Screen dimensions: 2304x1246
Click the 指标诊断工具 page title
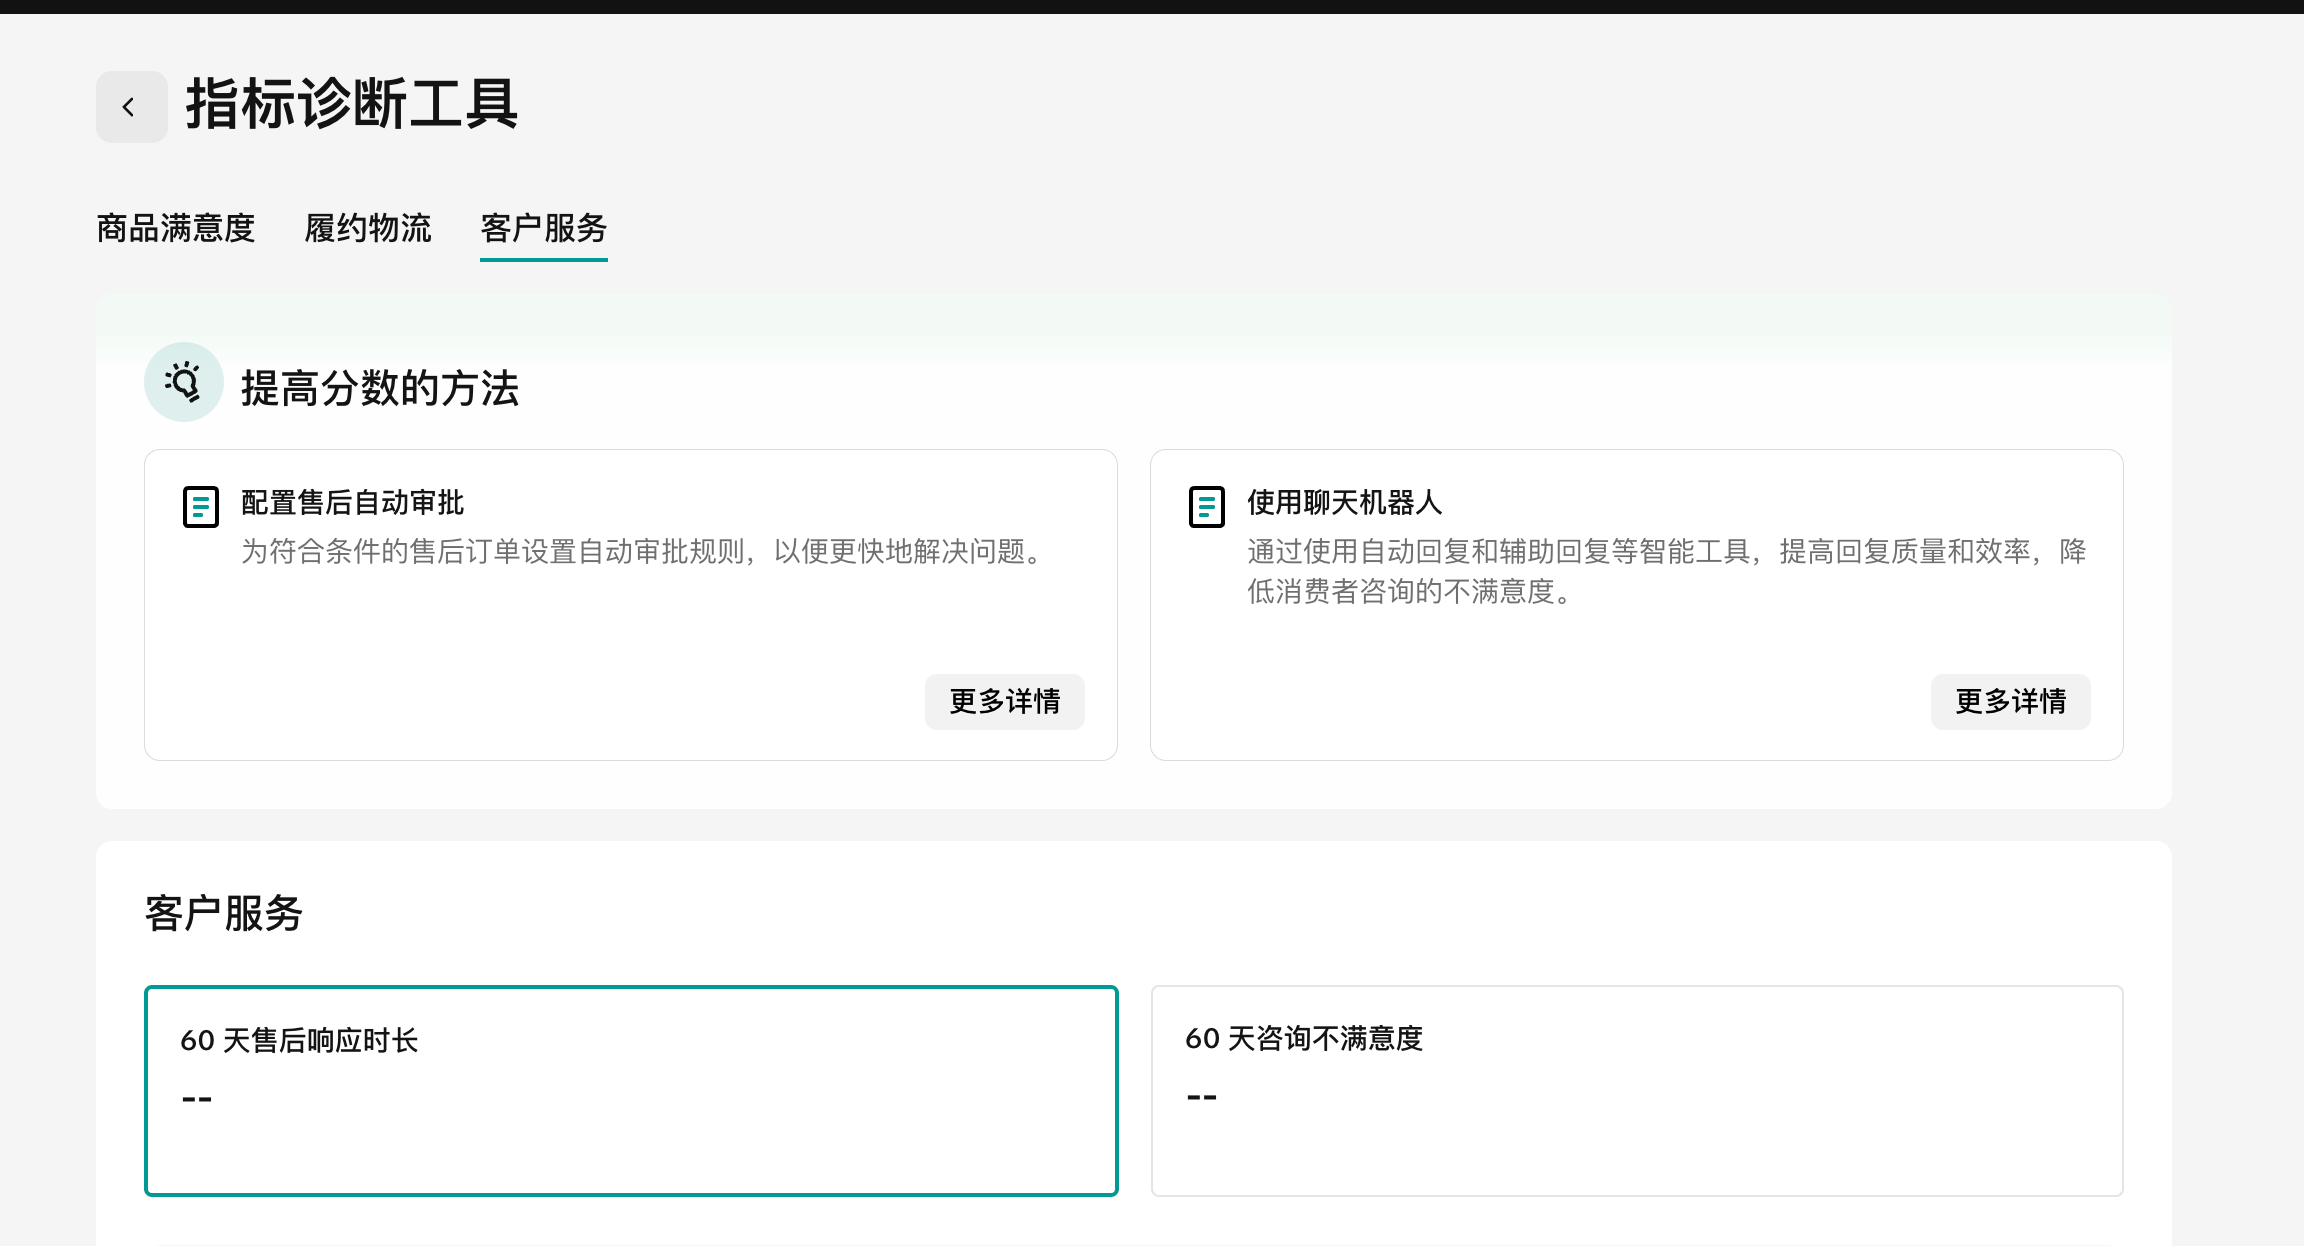click(351, 104)
